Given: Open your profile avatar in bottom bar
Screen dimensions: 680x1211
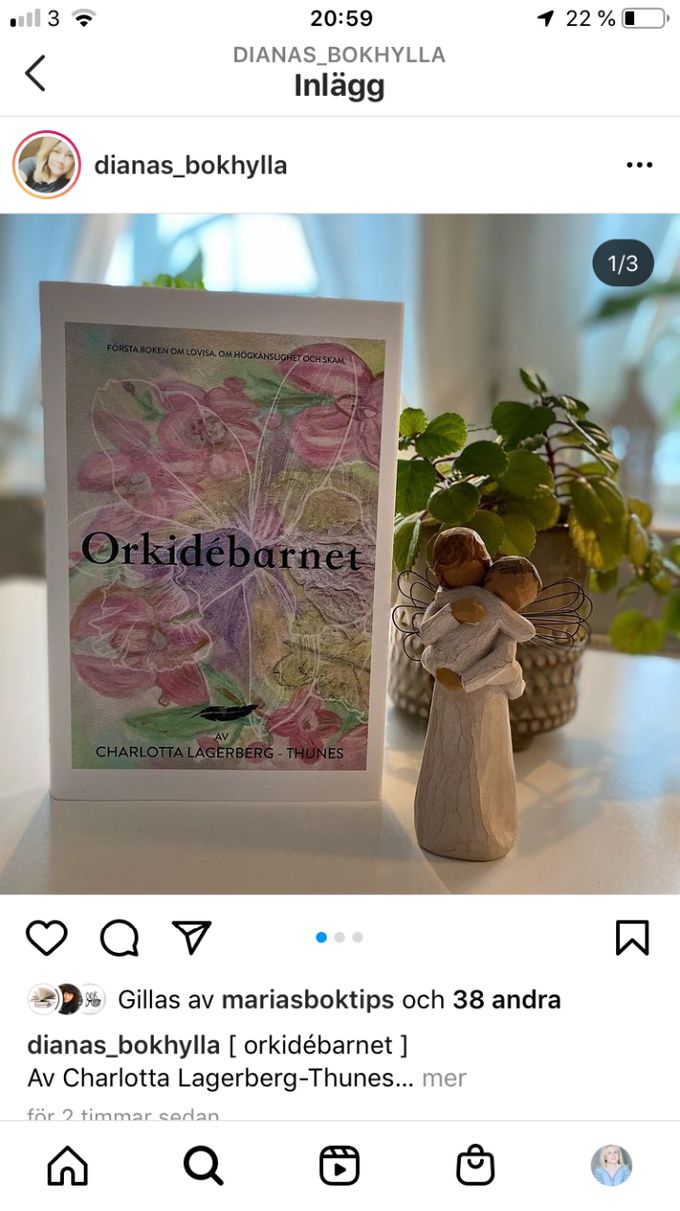Looking at the screenshot, I should click(x=611, y=1165).
